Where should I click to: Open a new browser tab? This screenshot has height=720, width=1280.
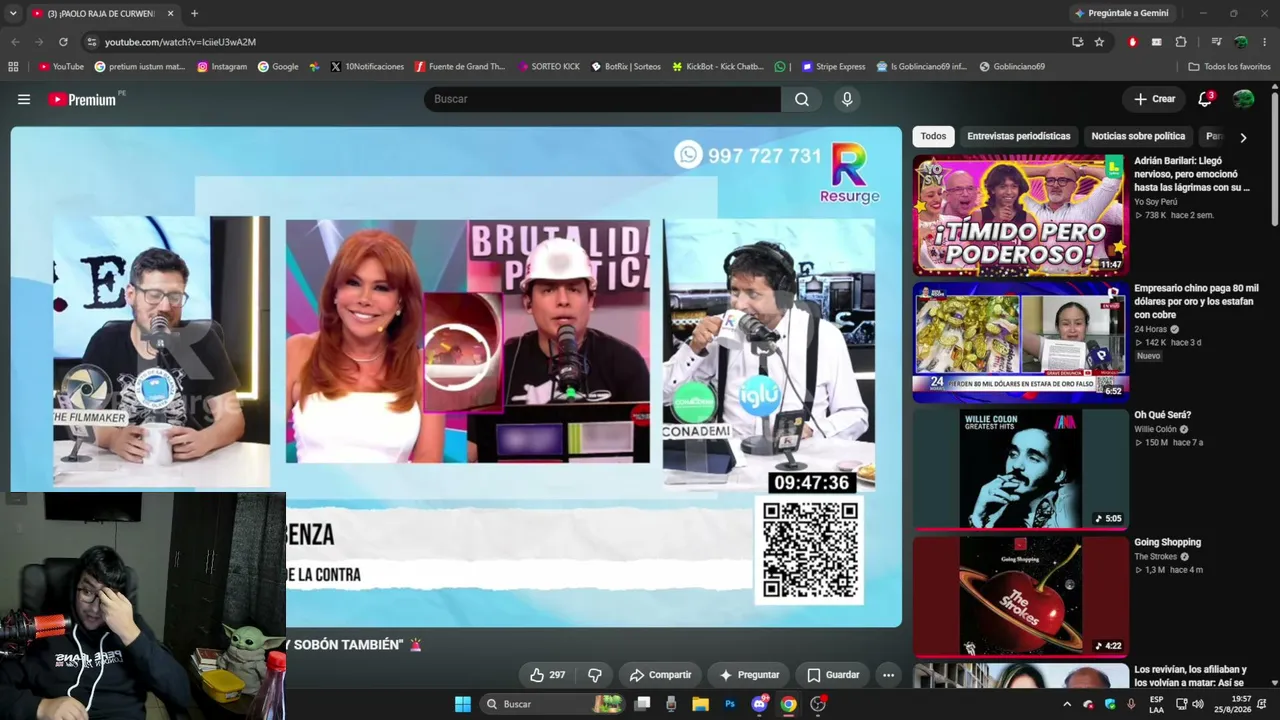(194, 14)
